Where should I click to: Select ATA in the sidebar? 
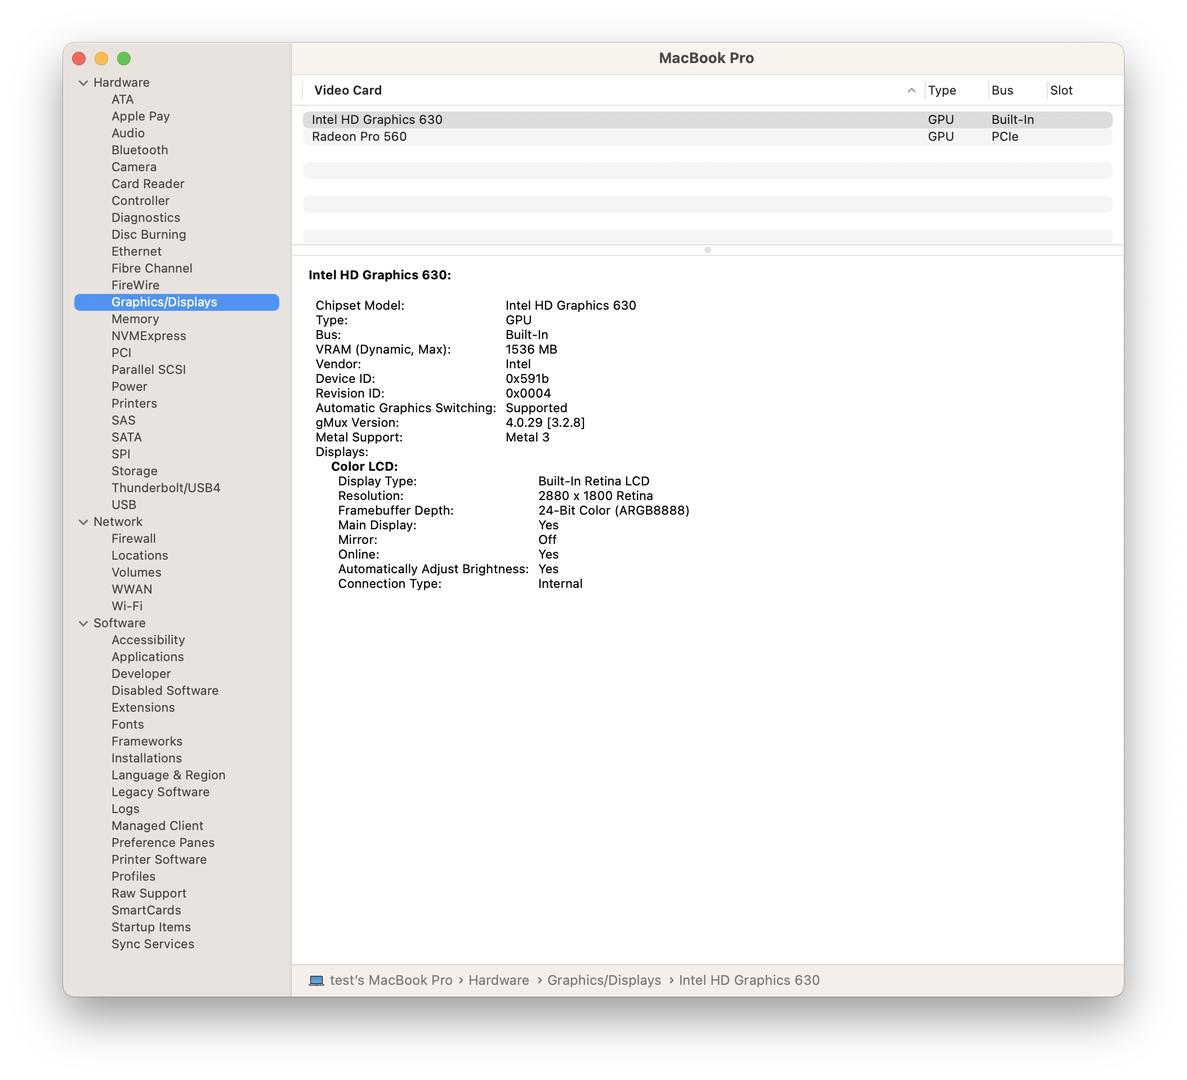click(123, 100)
